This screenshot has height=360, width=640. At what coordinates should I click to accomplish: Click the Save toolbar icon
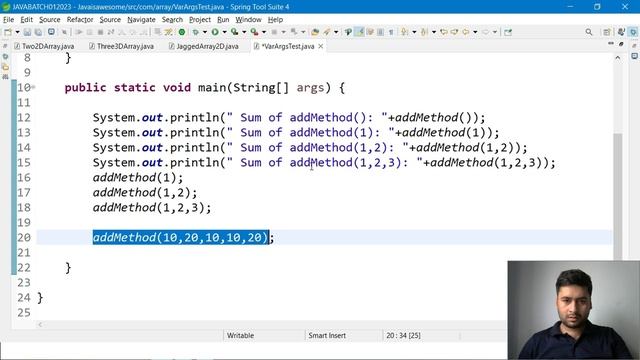coord(27,32)
